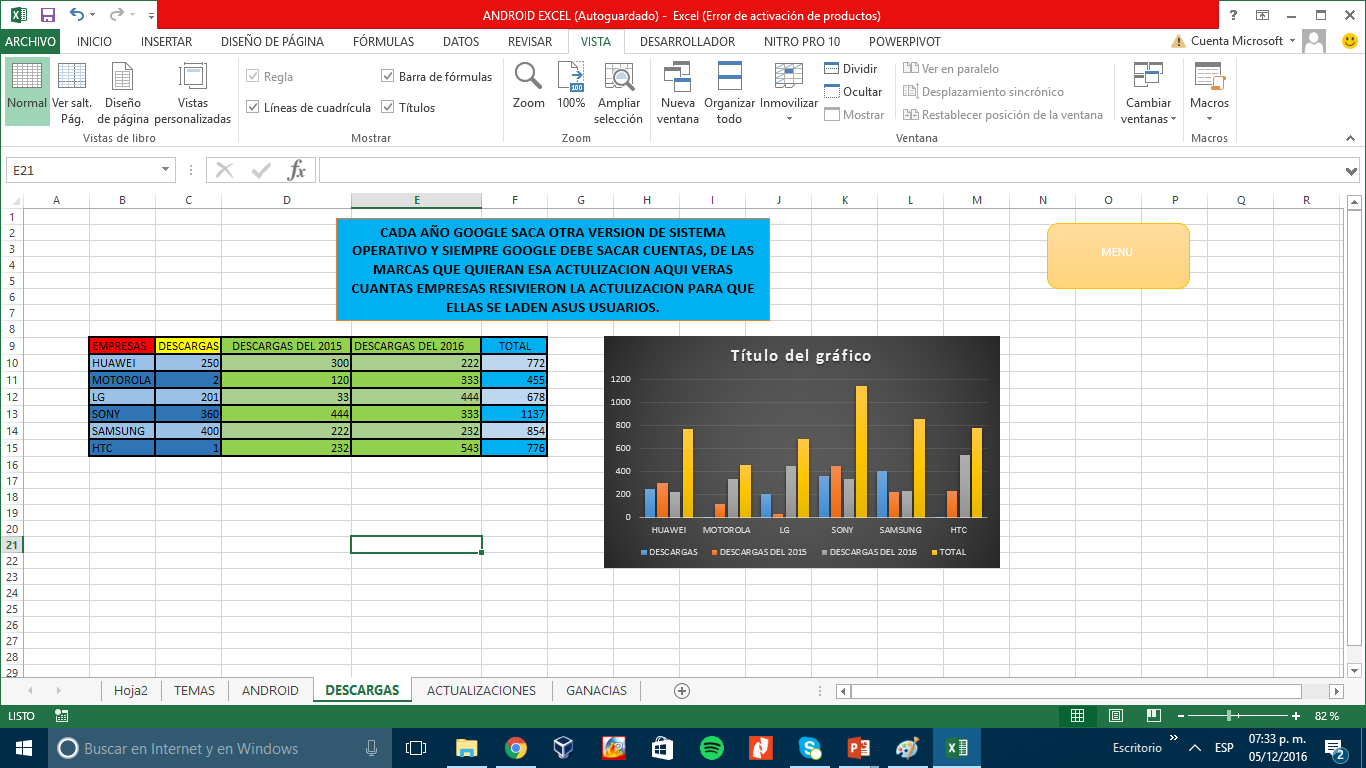Select the Diseño de página view icon
Screen dimensions: 1366x768
coord(122,78)
